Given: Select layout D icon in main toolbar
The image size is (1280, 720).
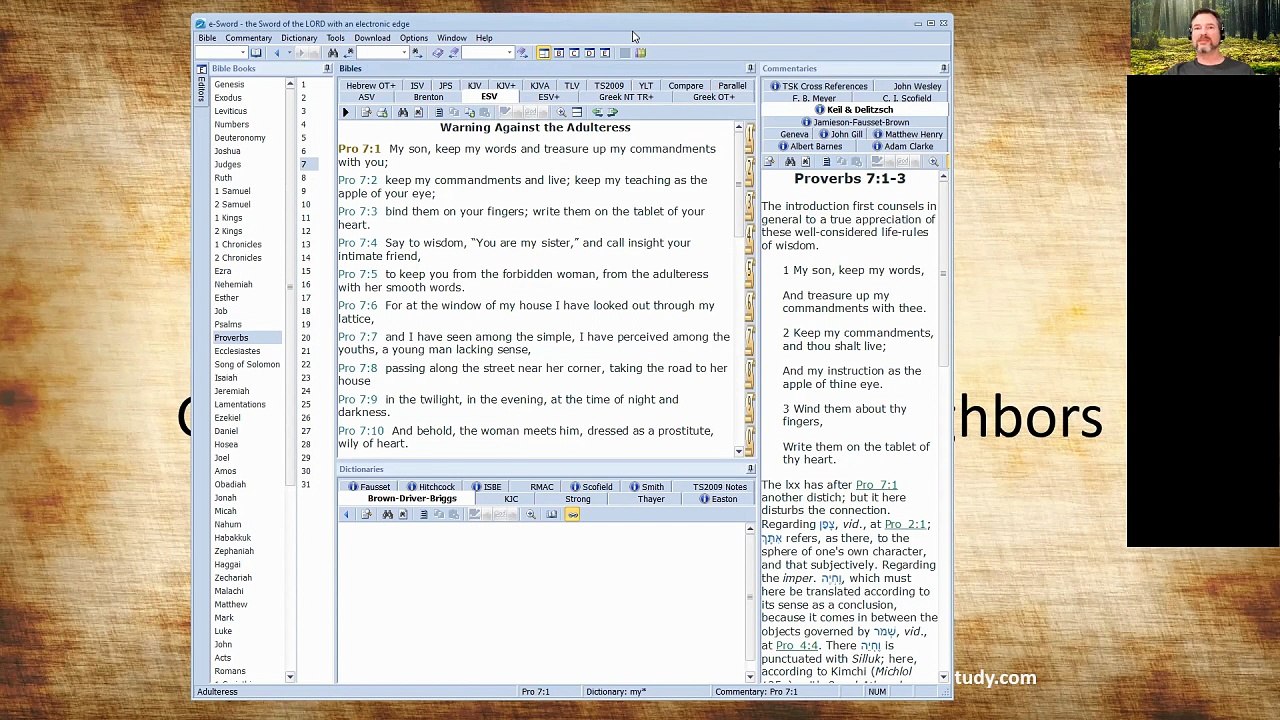Looking at the screenshot, I should pos(589,52).
